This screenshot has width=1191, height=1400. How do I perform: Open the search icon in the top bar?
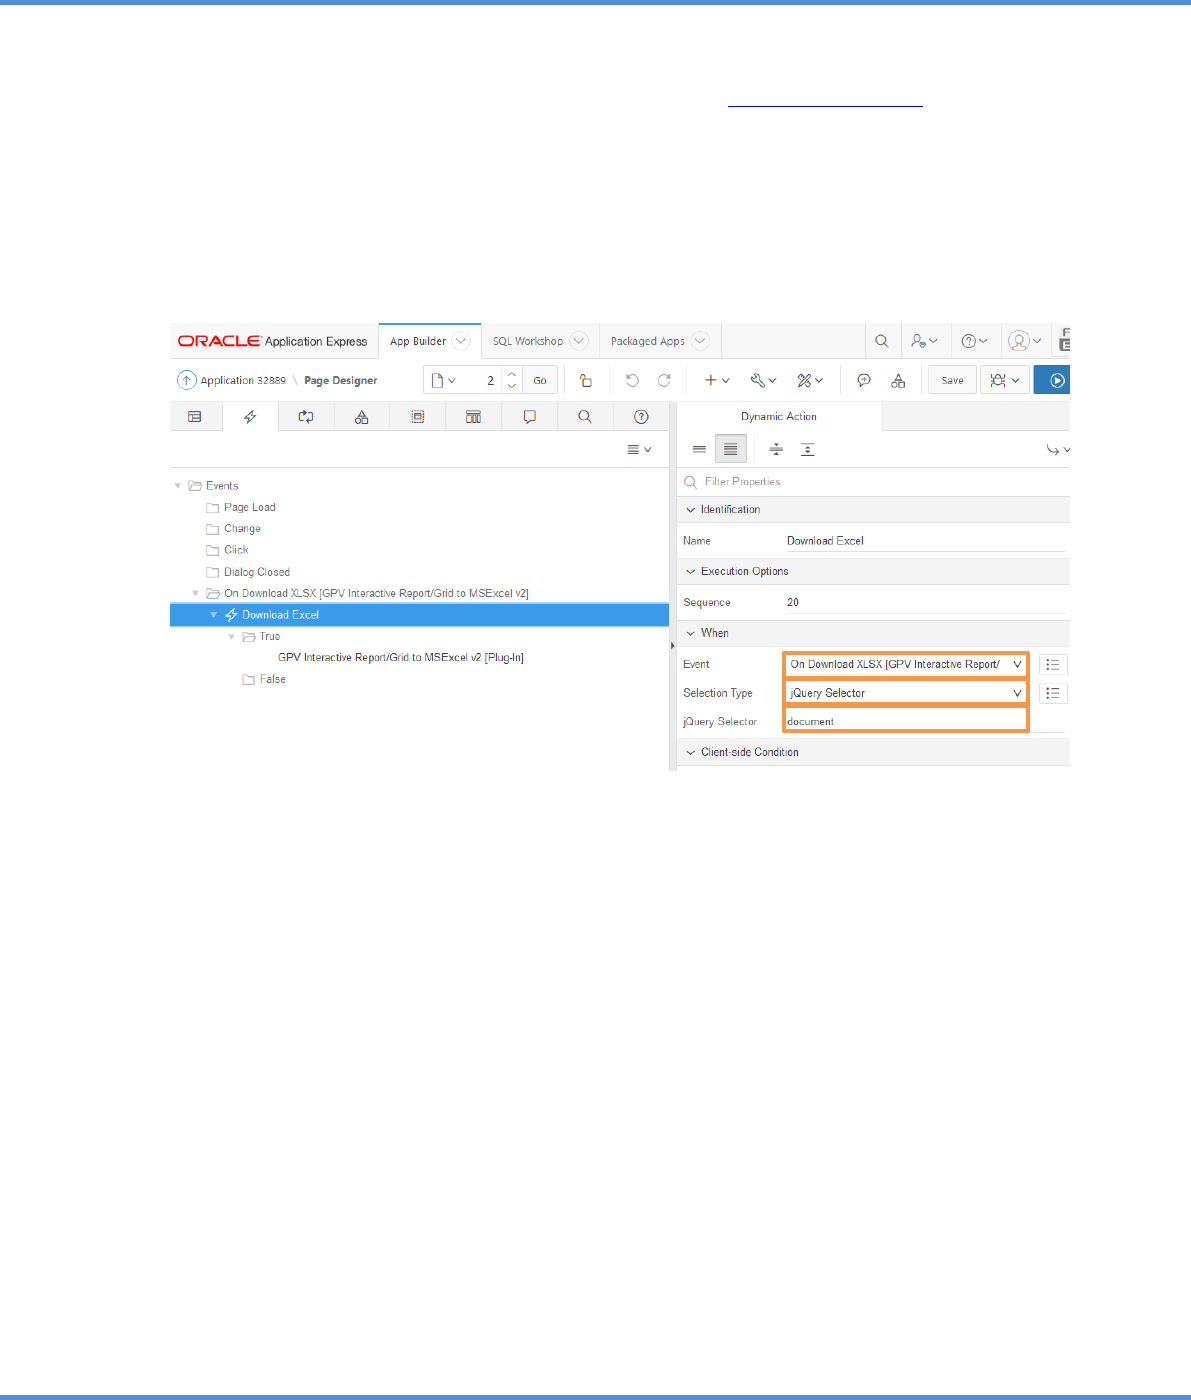pyautogui.click(x=881, y=341)
